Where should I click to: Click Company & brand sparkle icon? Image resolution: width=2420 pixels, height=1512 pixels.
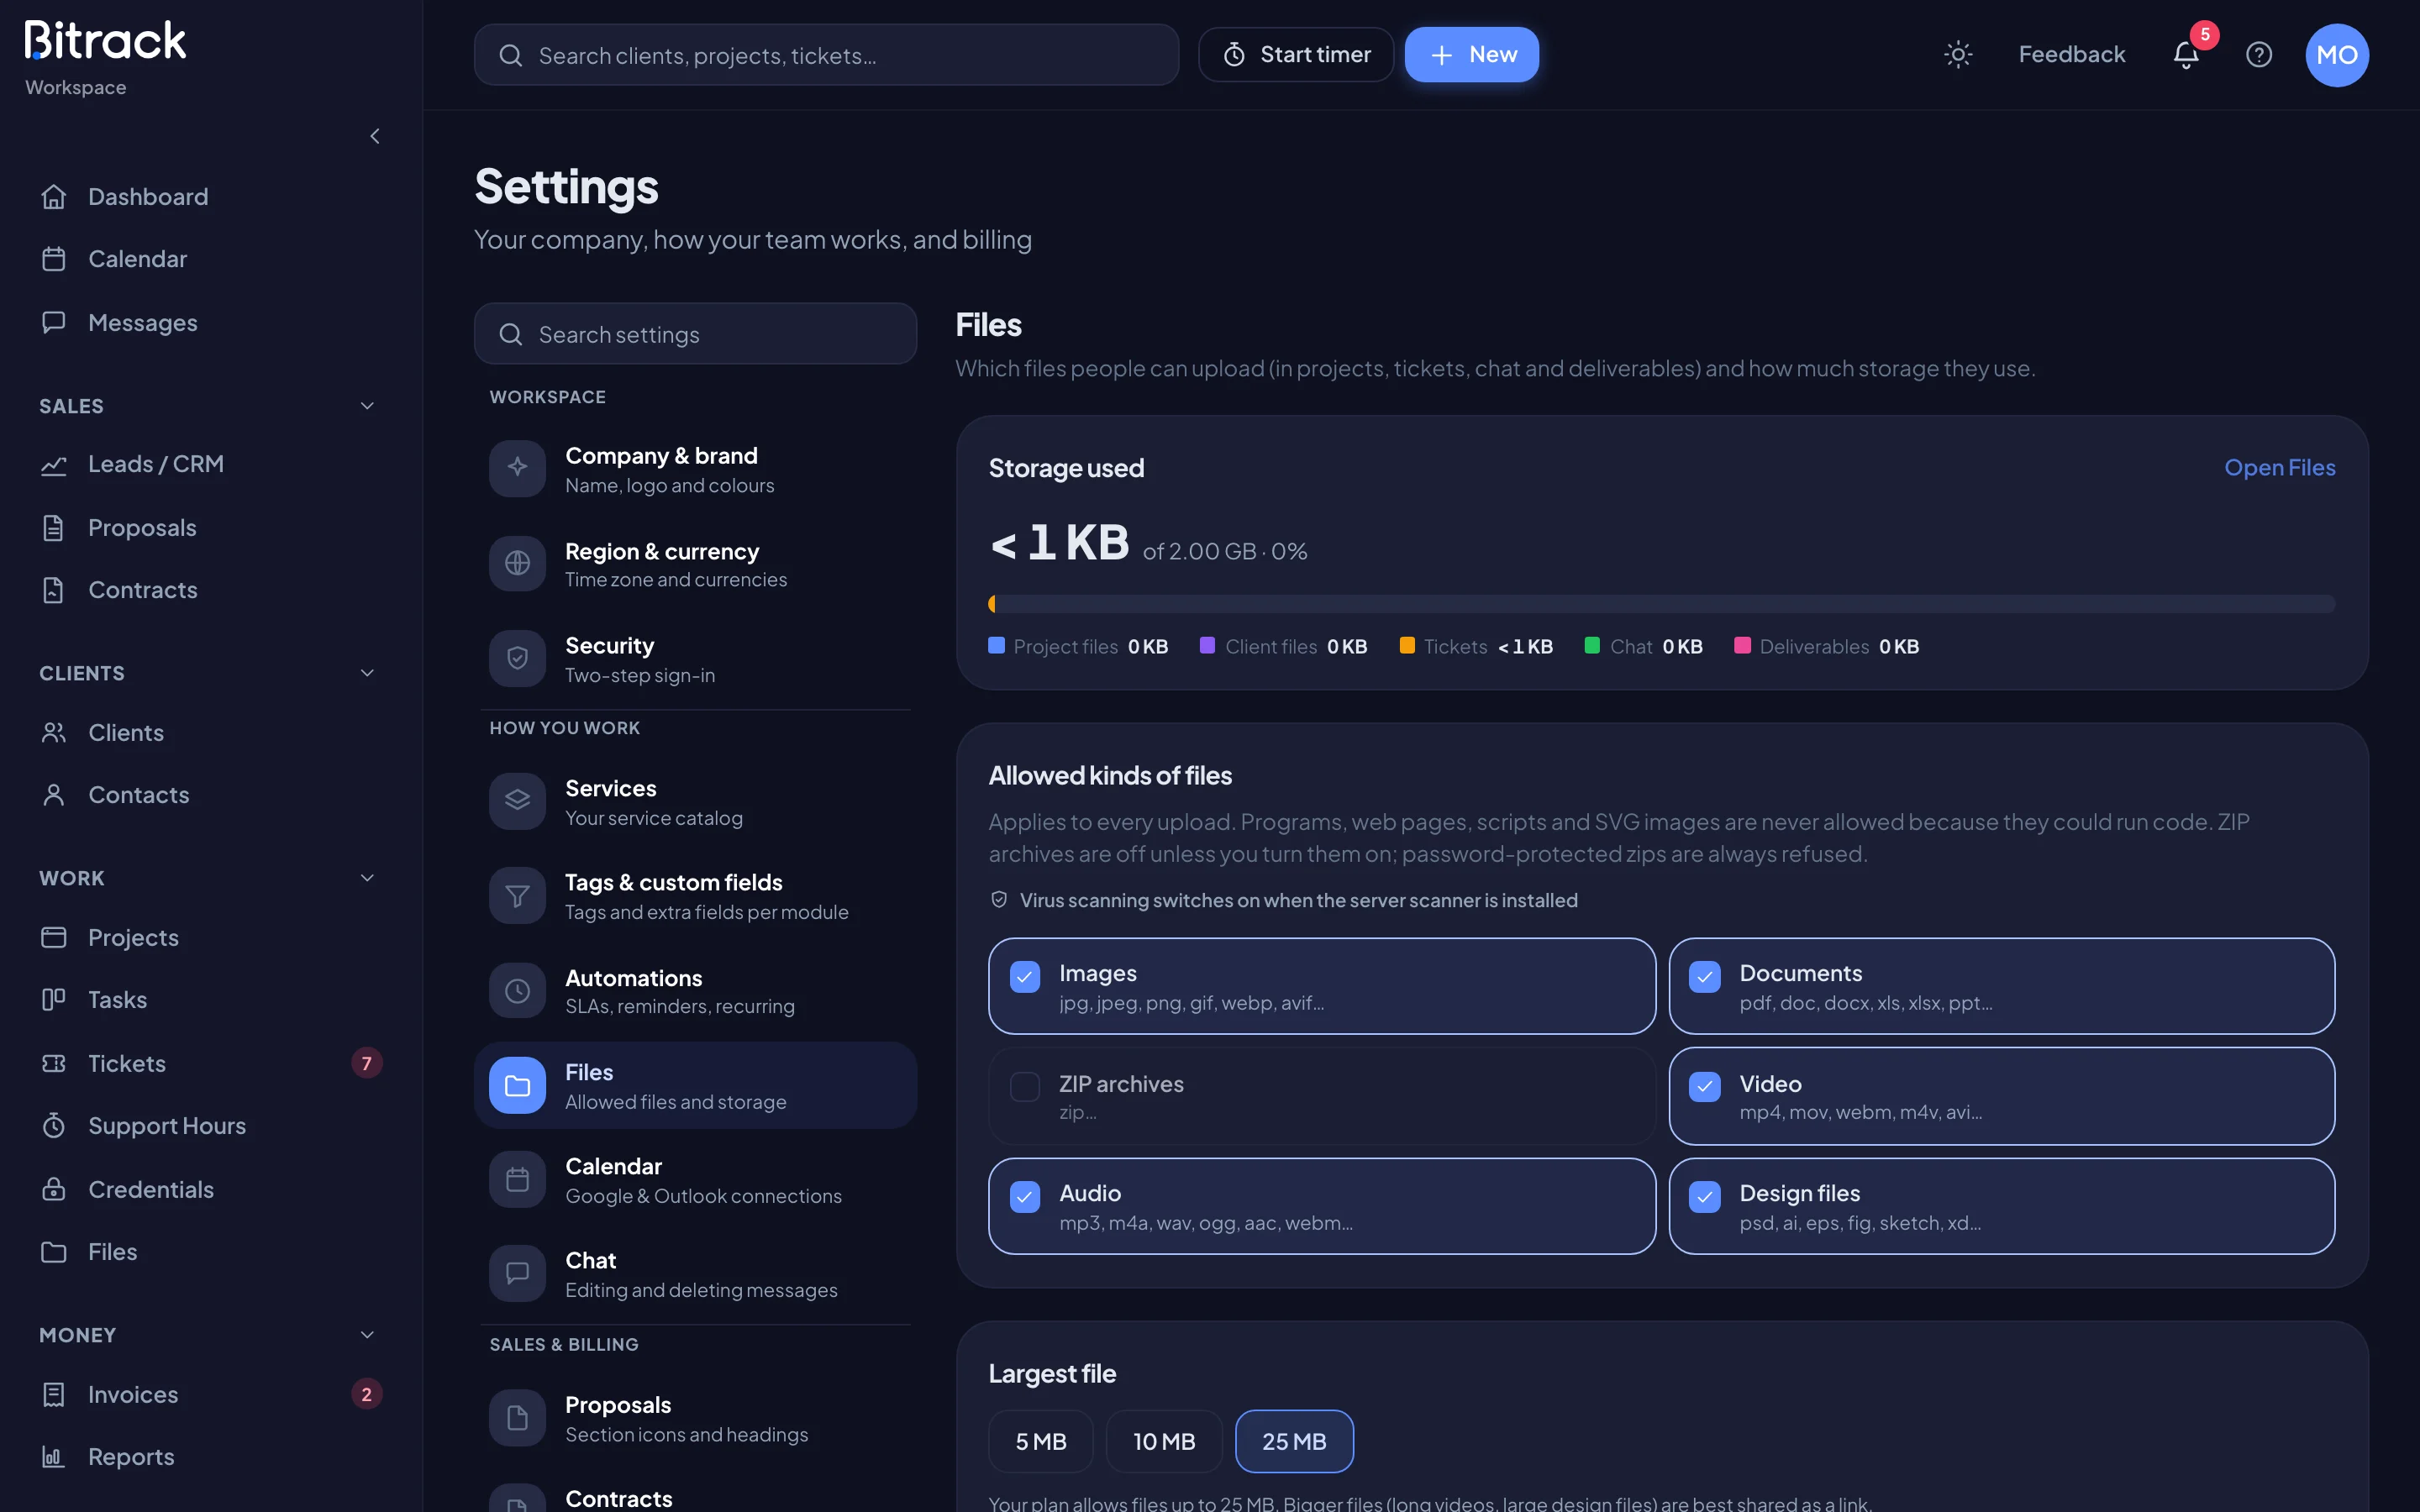point(517,468)
